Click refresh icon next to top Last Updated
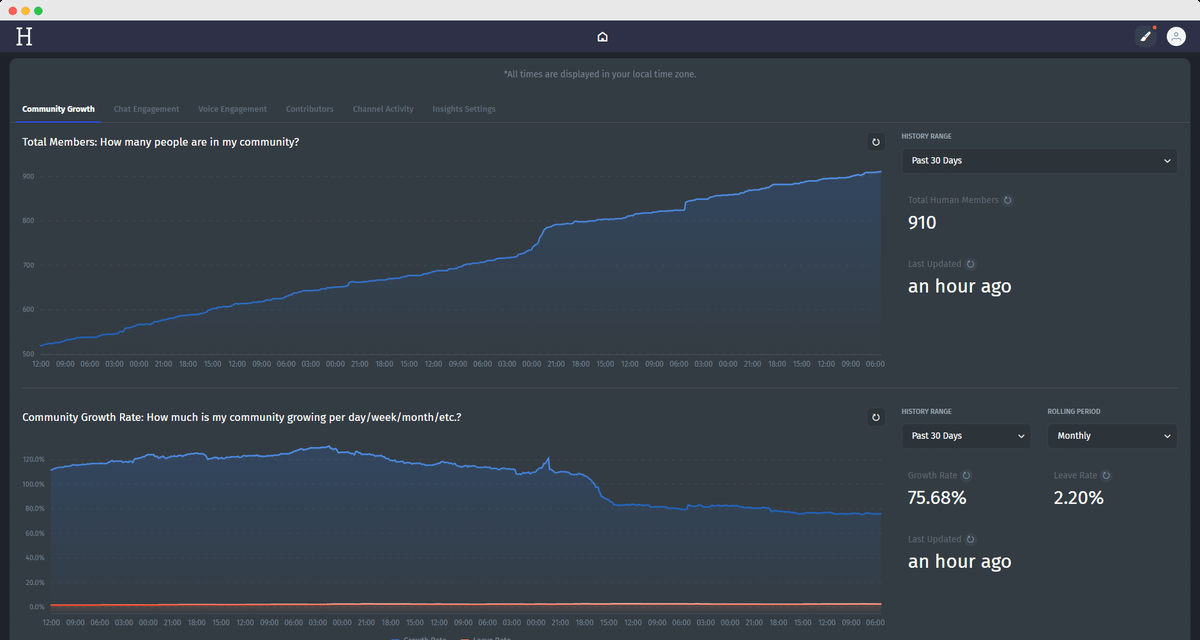Viewport: 1200px width, 640px height. pyautogui.click(x=970, y=264)
